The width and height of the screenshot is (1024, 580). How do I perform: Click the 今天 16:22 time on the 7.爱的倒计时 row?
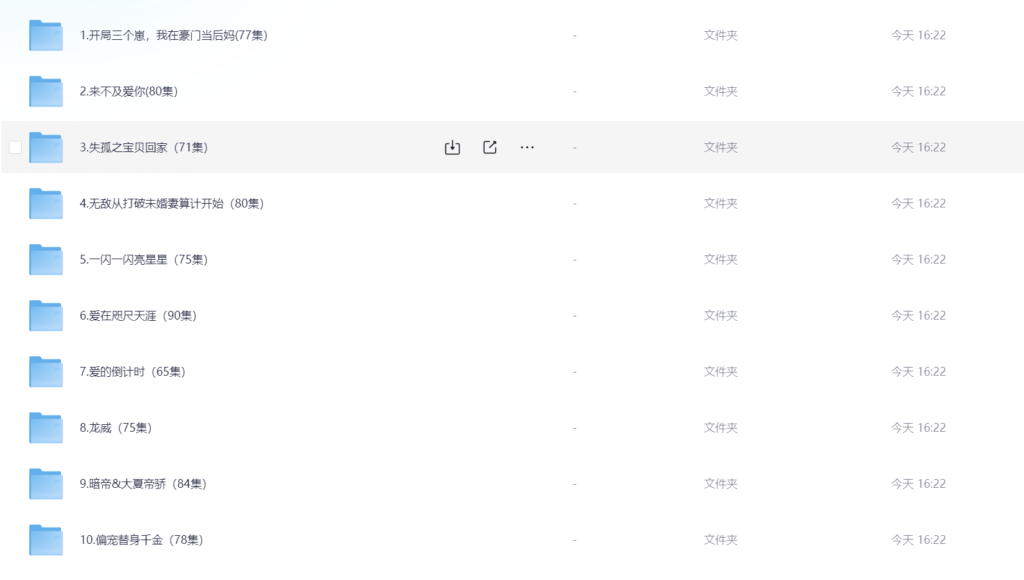pyautogui.click(x=918, y=371)
